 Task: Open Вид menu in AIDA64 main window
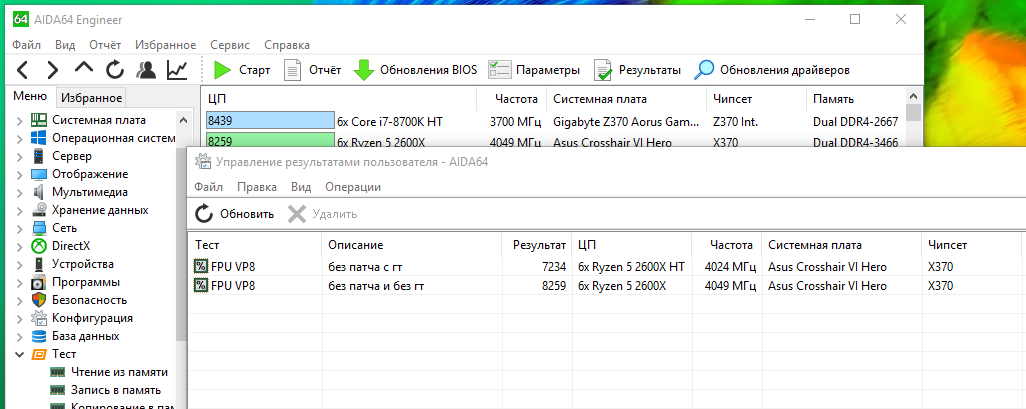pos(65,45)
